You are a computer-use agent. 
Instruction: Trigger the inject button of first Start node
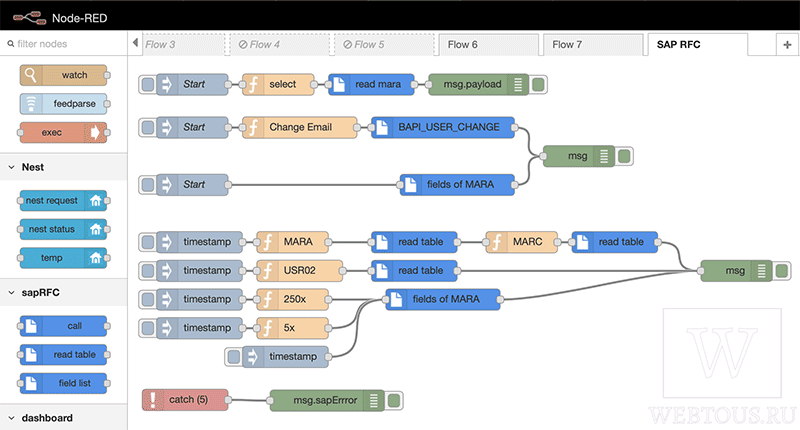[x=147, y=84]
